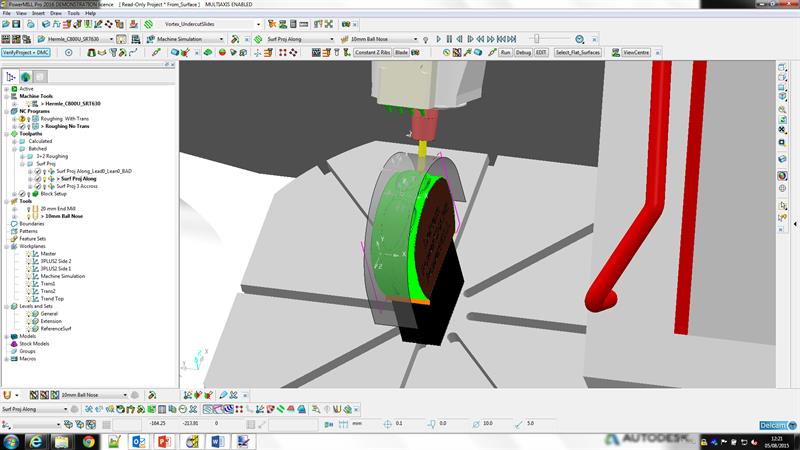800x450 pixels.
Task: Click the Select_Flat_Surfaces button
Action: point(578,53)
